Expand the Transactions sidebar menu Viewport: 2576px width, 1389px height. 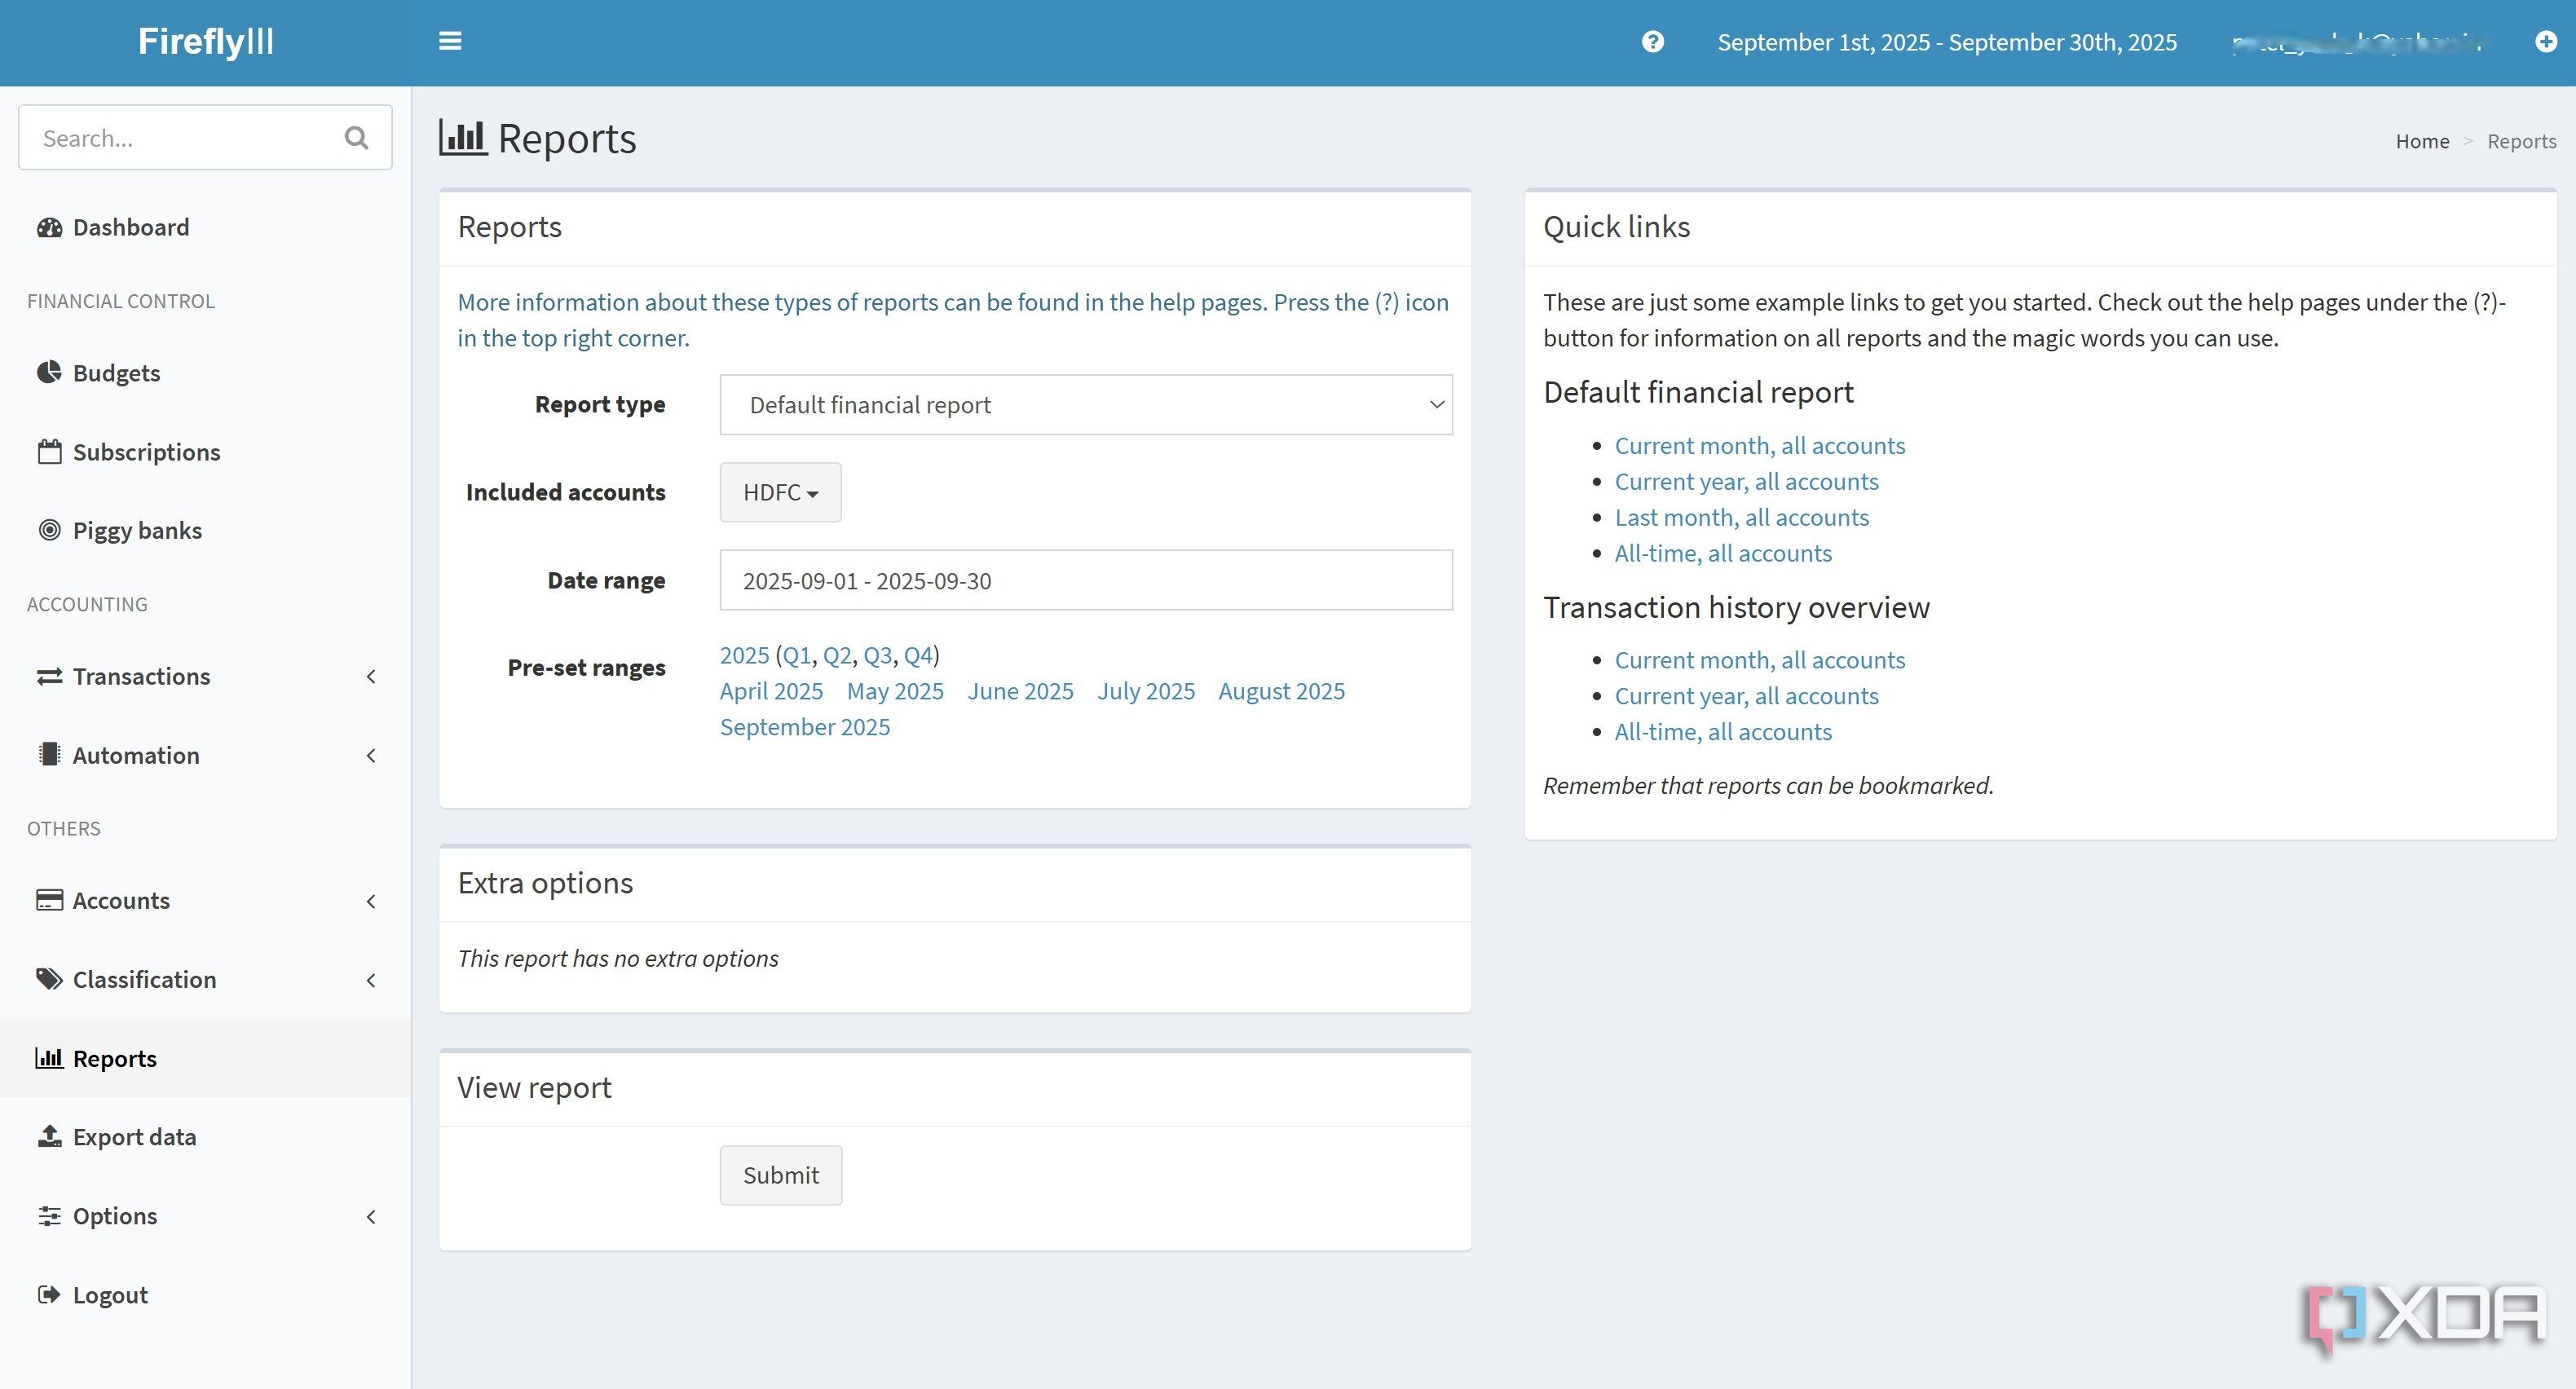[x=205, y=676]
